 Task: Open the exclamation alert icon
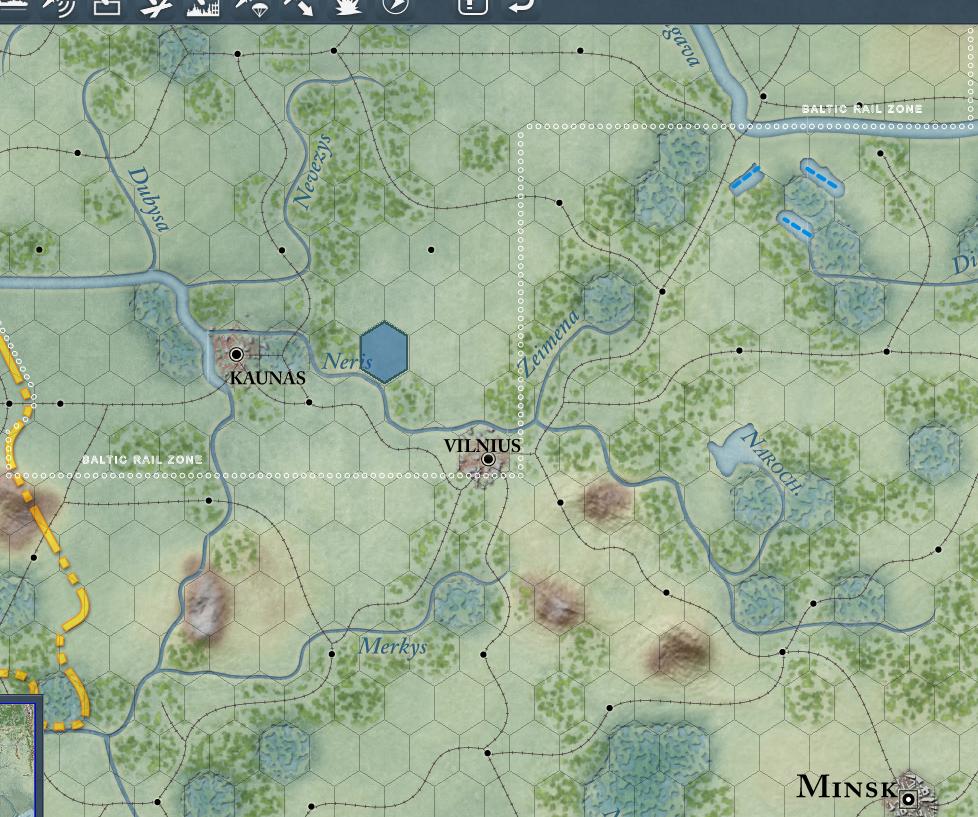(x=473, y=6)
